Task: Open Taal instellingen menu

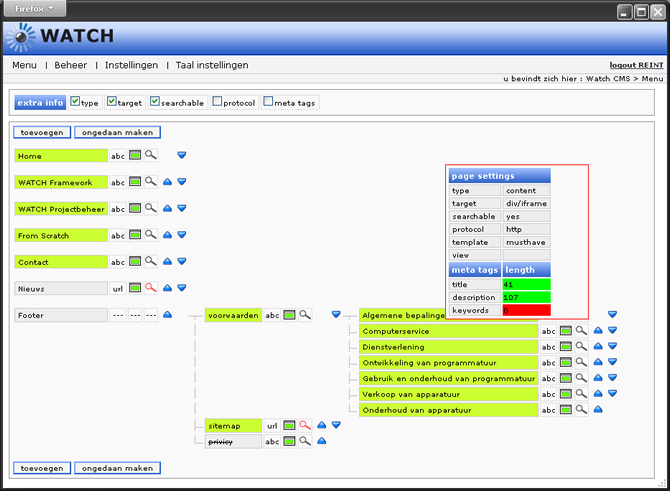Action: [x=212, y=65]
